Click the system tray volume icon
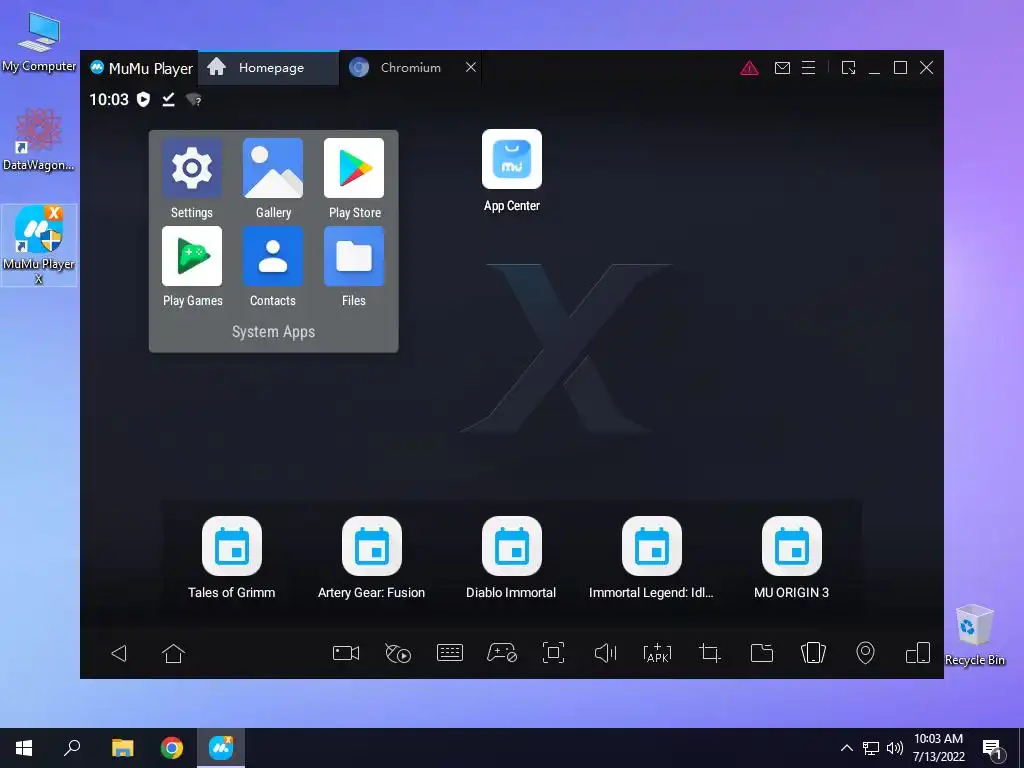Viewport: 1024px width, 768px height. (895, 748)
